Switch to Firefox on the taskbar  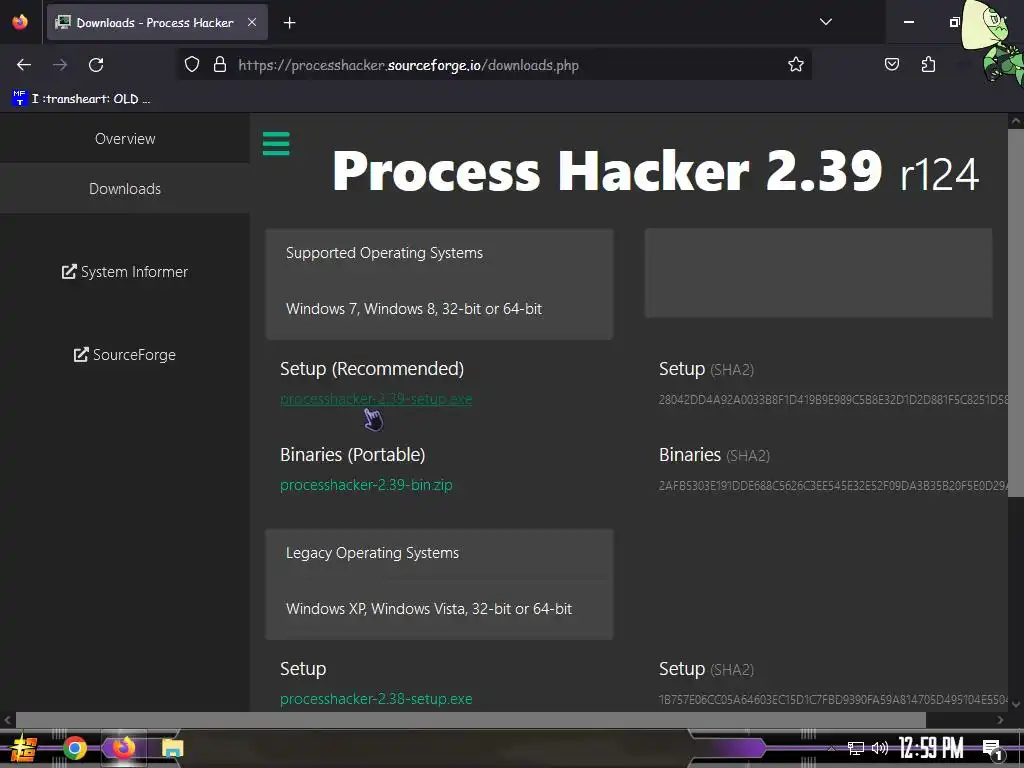tap(123, 748)
